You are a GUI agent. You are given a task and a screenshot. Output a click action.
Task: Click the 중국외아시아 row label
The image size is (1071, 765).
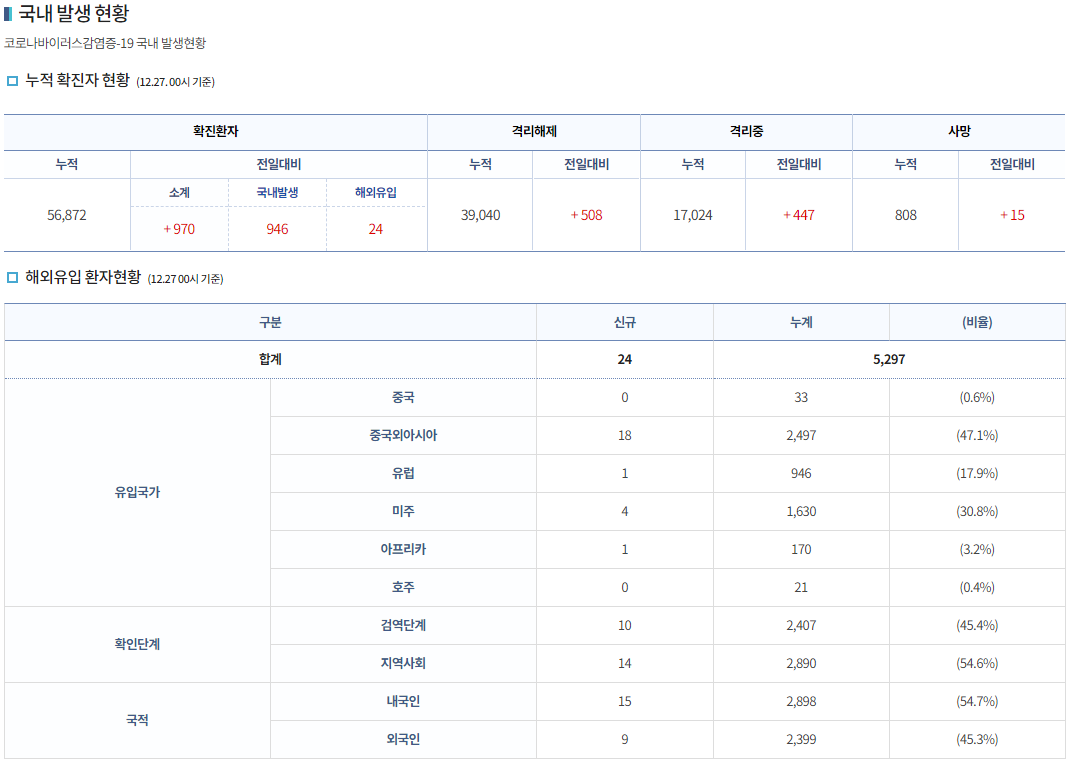(403, 435)
